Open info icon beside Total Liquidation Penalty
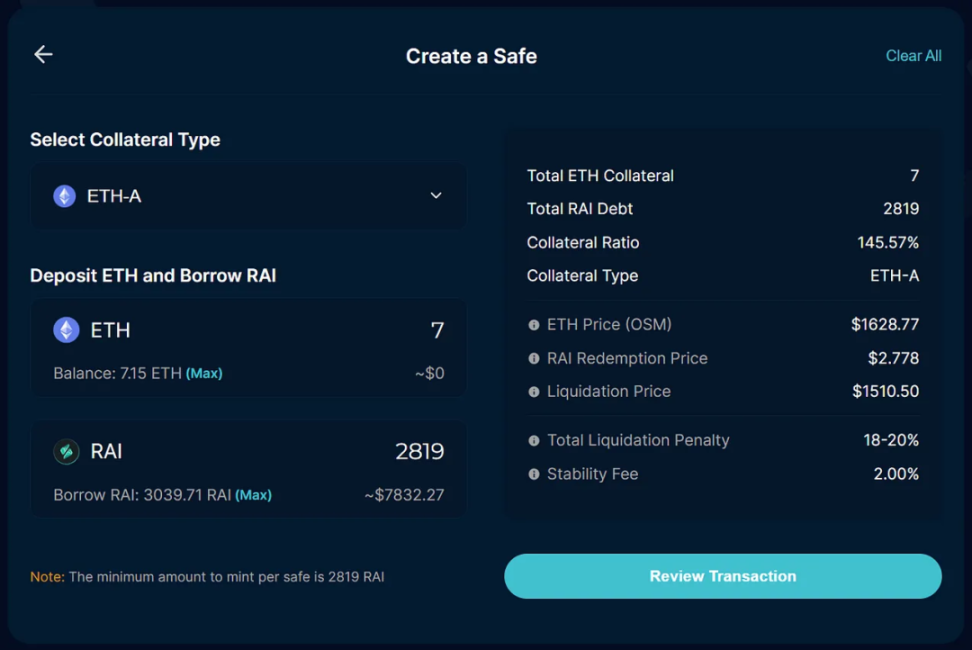972x650 pixels. [x=534, y=441]
